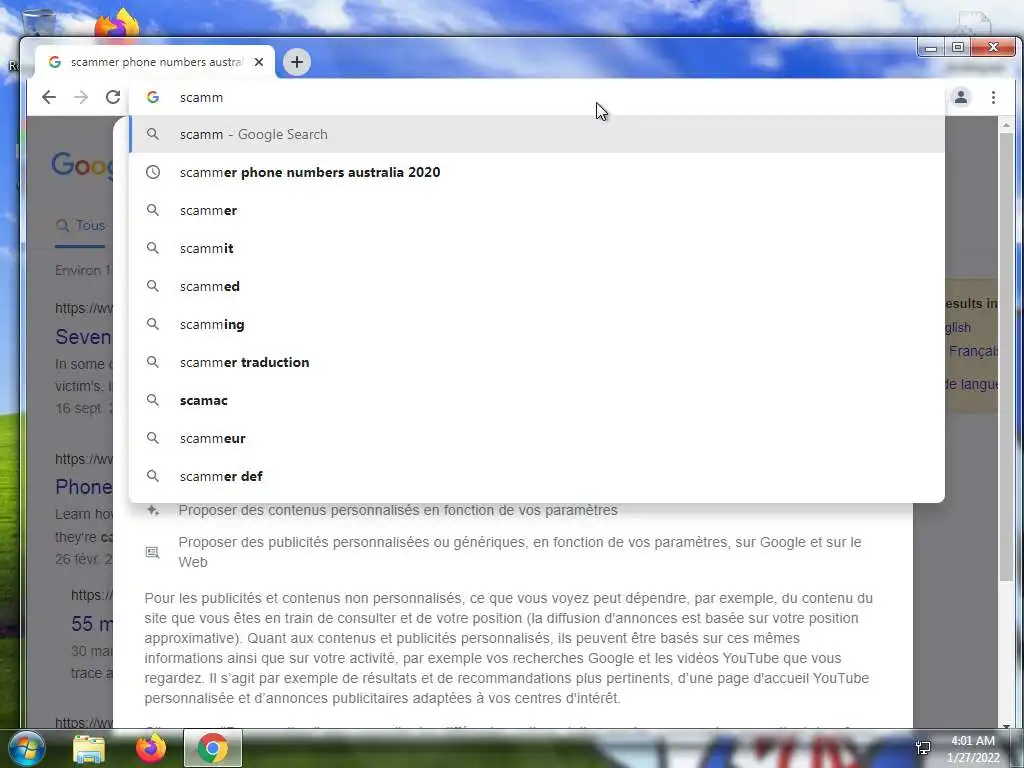Click the taskbar clock showing 4:01 AM

coord(973,749)
